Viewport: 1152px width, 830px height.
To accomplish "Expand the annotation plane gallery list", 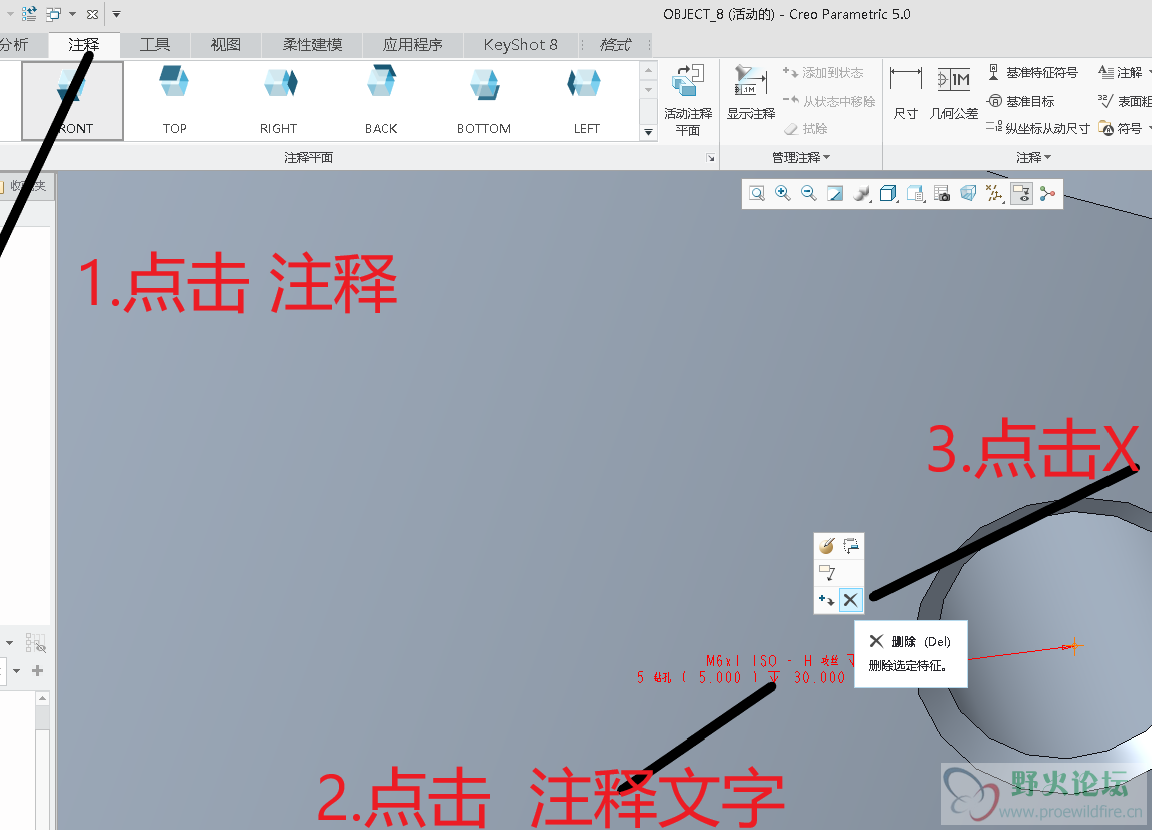I will 648,133.
